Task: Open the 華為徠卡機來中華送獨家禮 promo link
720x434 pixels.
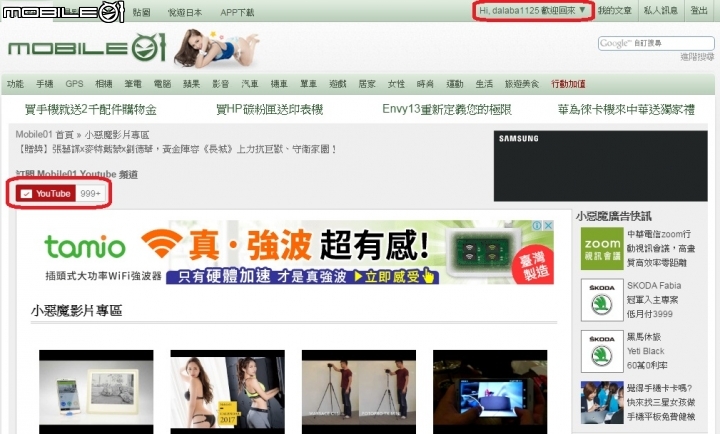Action: coord(626,109)
